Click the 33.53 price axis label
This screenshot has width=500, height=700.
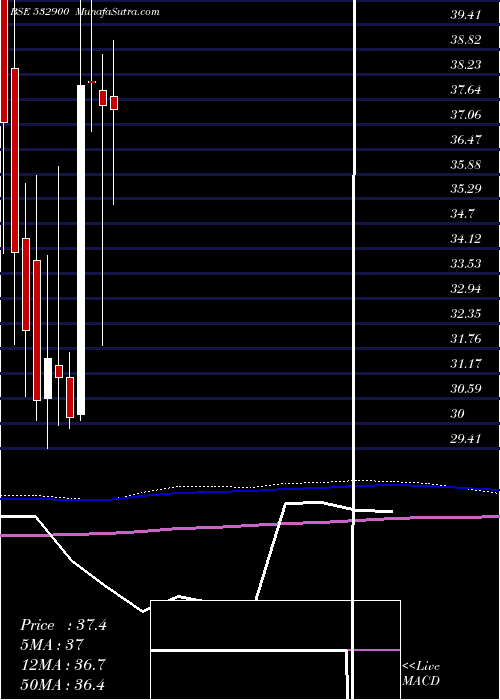[x=465, y=264]
